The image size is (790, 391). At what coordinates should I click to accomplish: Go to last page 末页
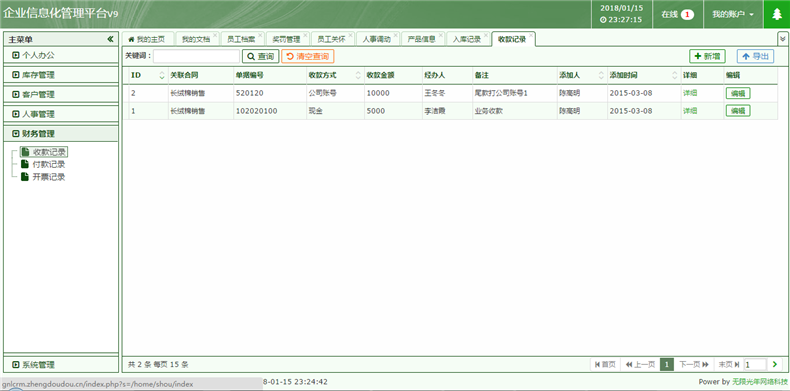(729, 364)
